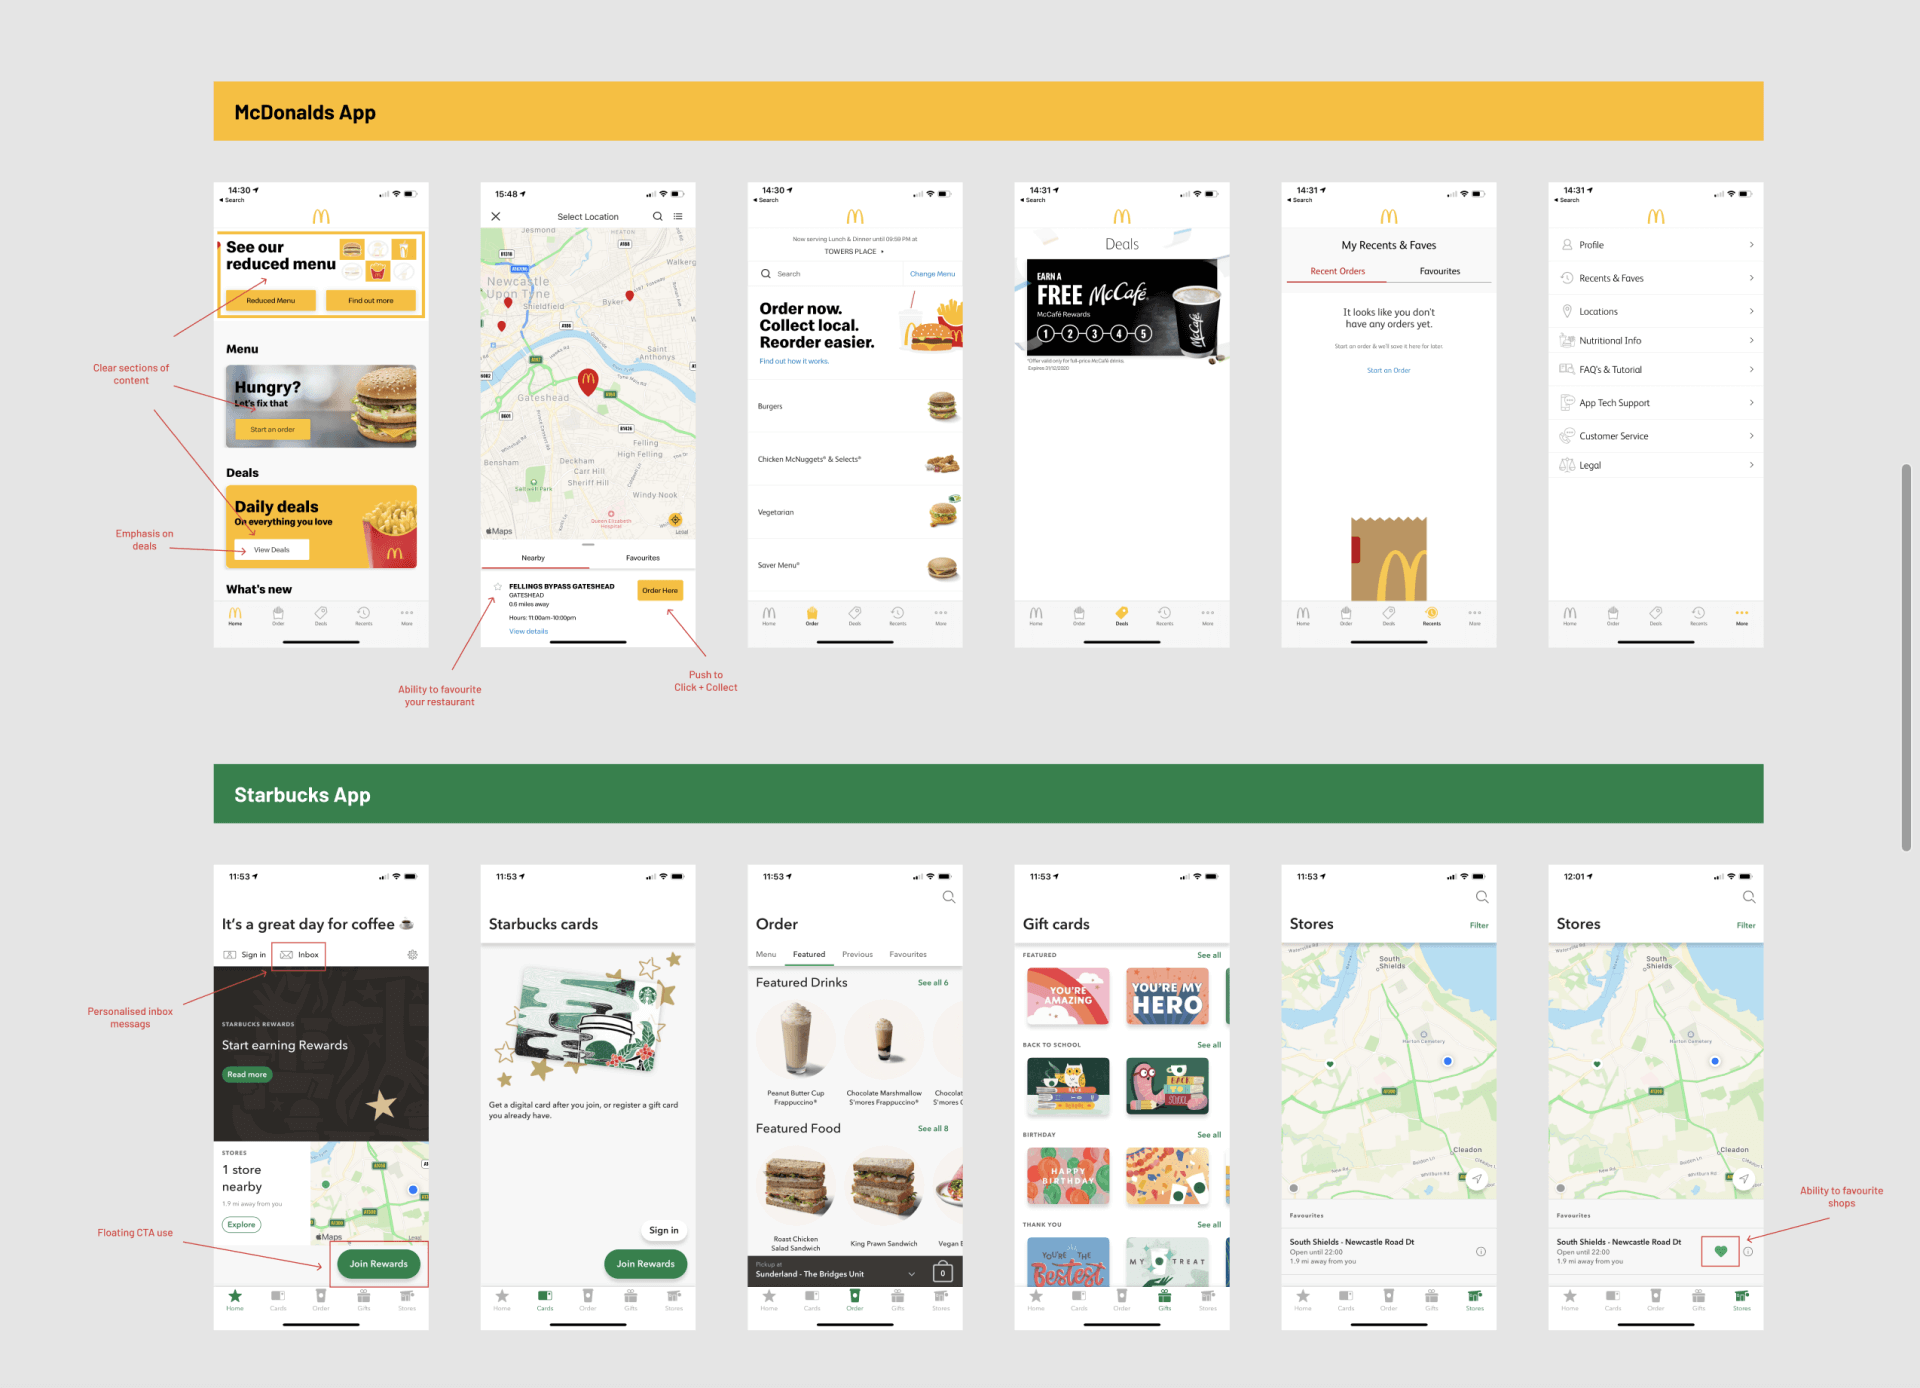The image size is (1920, 1388).
Task: Follow the 'Find out how it works' link
Action: 794,361
